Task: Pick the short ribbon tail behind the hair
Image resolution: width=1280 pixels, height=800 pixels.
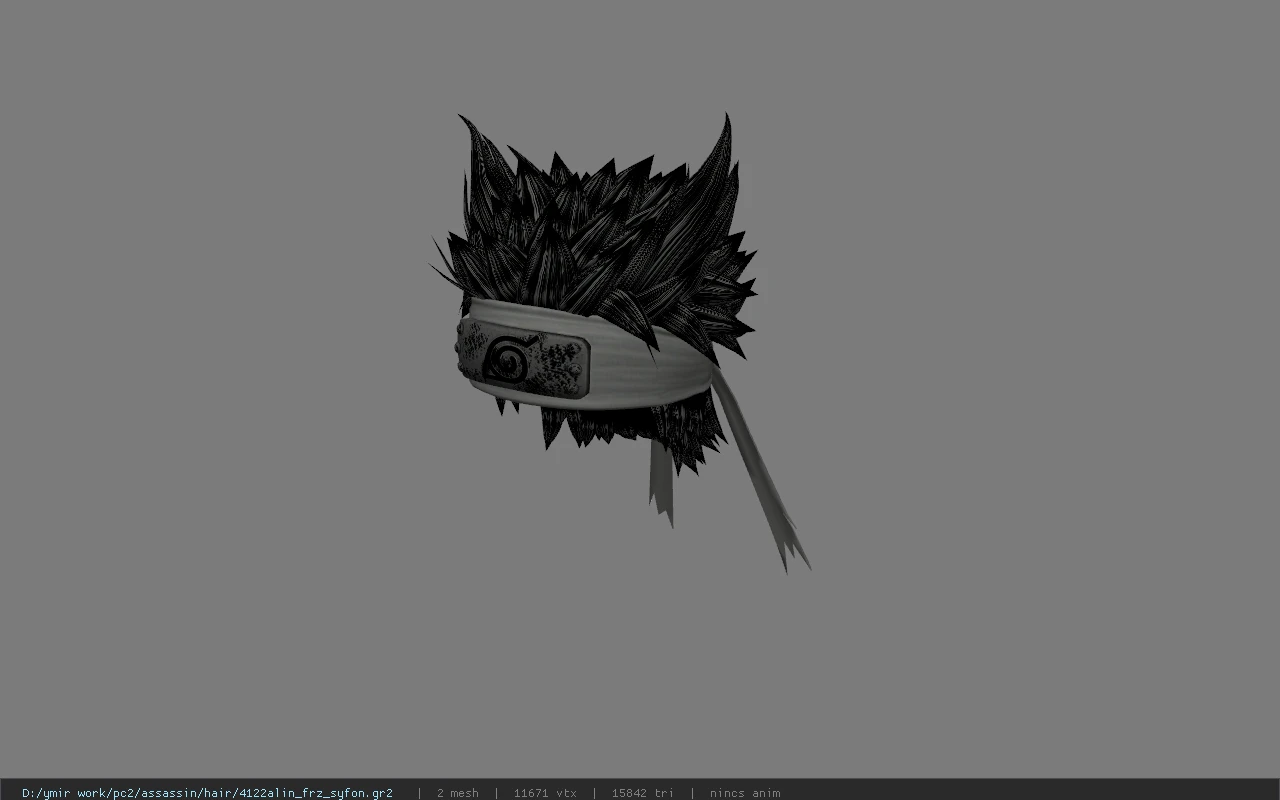Action: tap(661, 480)
